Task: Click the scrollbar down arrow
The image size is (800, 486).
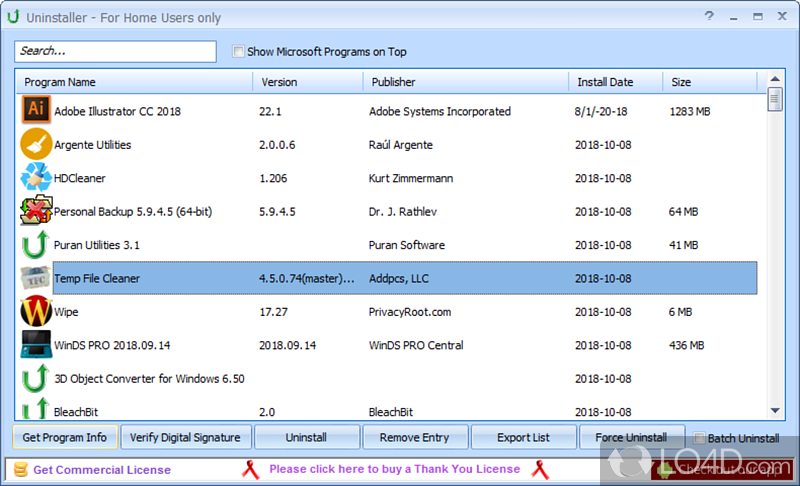Action: tap(775, 411)
